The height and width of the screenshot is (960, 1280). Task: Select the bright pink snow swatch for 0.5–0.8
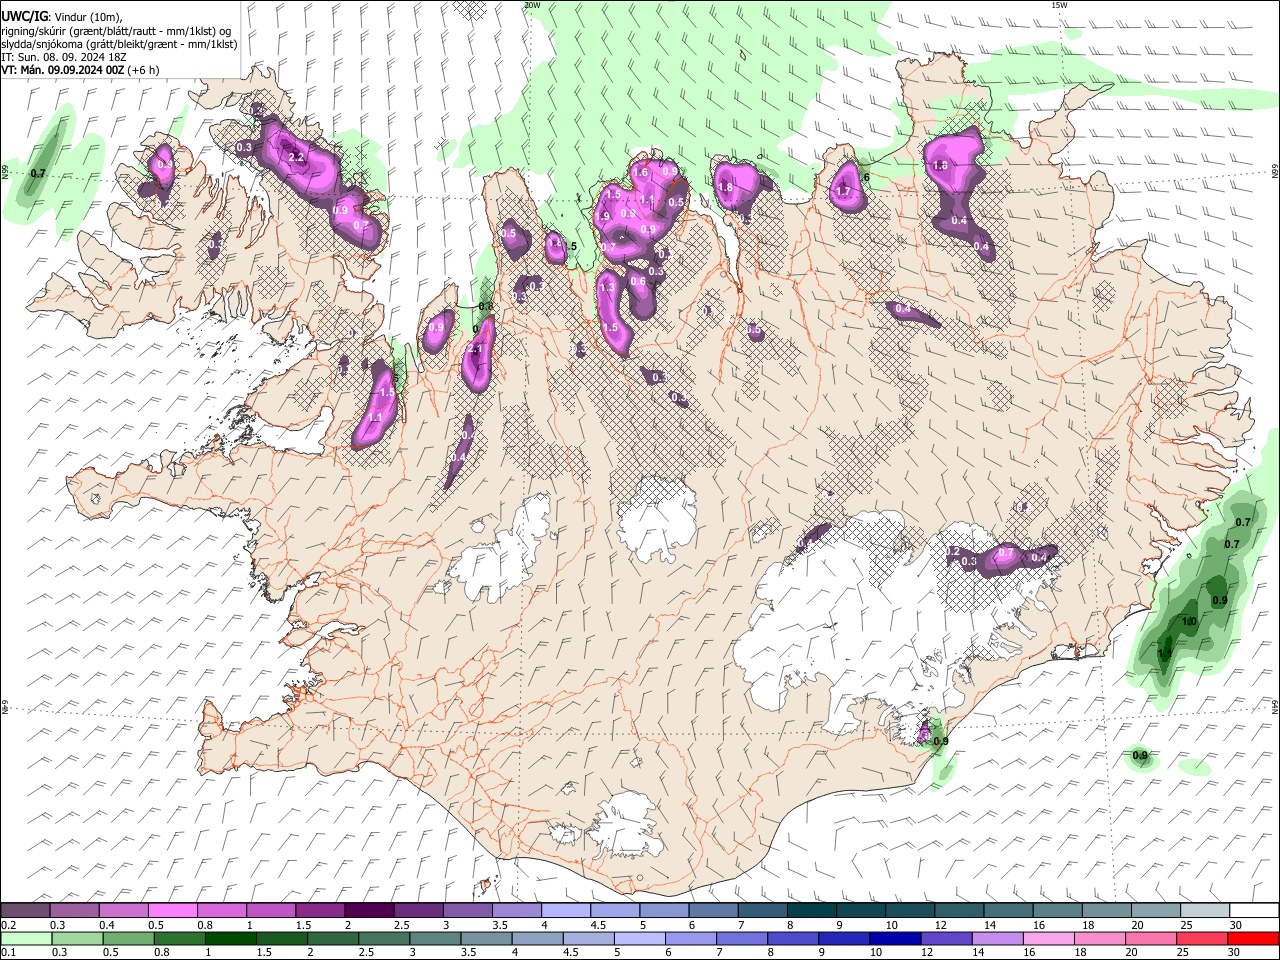point(173,910)
